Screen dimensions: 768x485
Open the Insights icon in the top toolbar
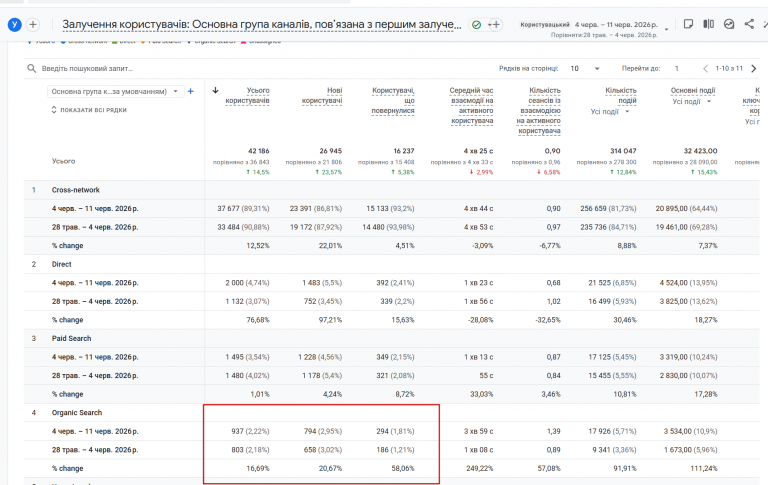tap(729, 24)
